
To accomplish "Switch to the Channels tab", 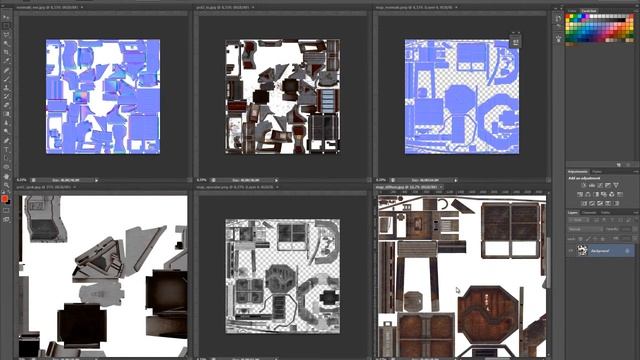I will pyautogui.click(x=589, y=212).
